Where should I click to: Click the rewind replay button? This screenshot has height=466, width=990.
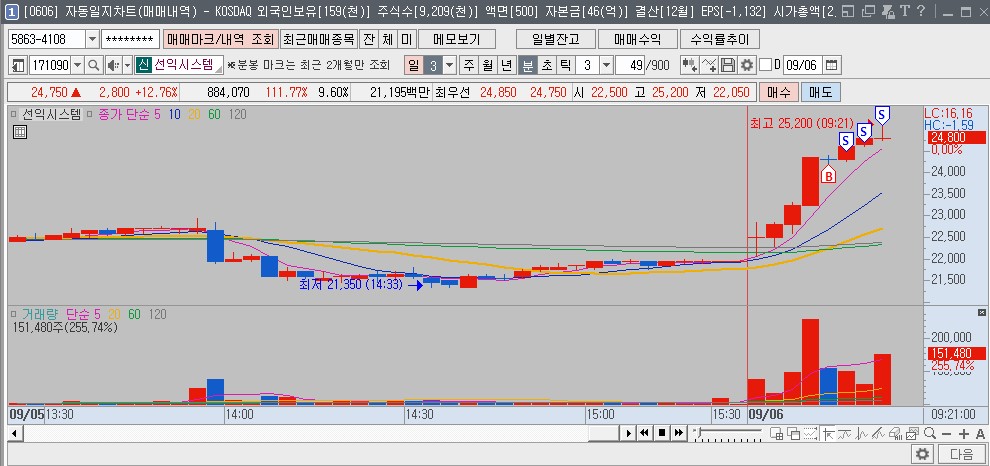(645, 433)
